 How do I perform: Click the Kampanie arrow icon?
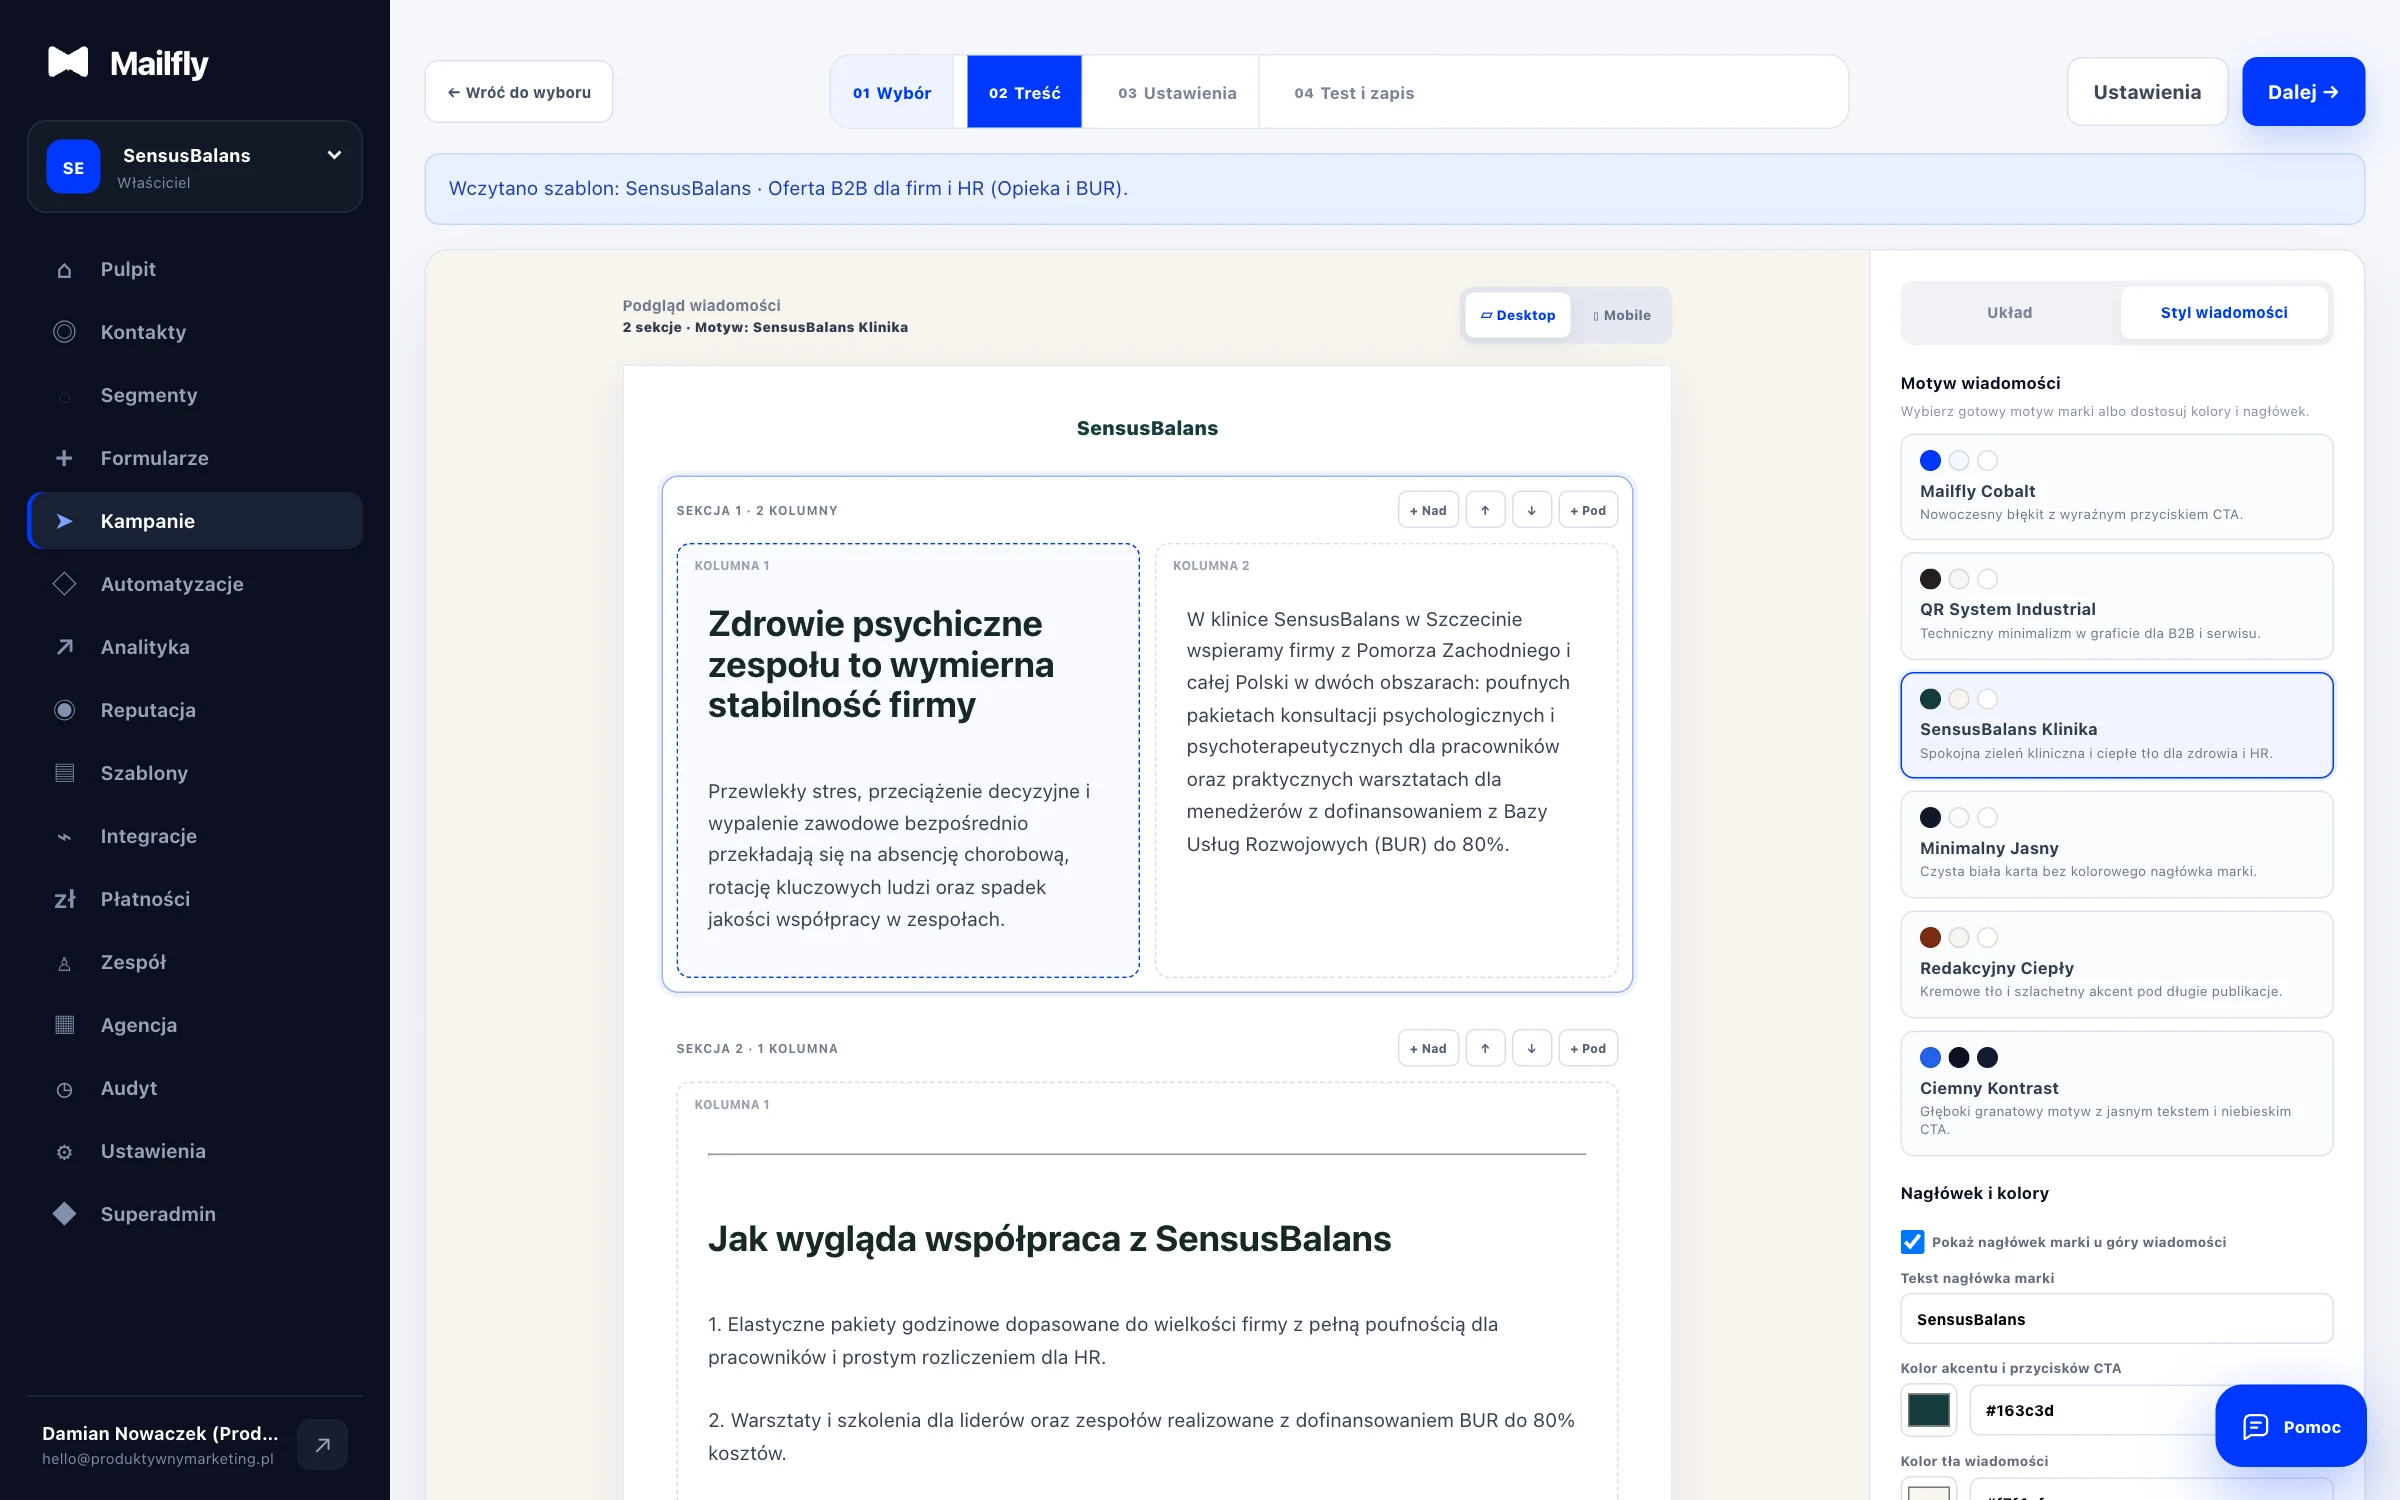[64, 521]
